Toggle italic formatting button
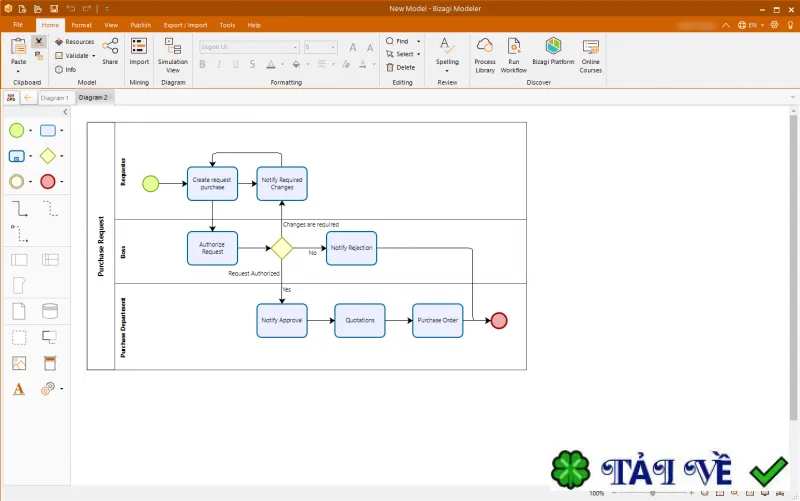 [219, 64]
